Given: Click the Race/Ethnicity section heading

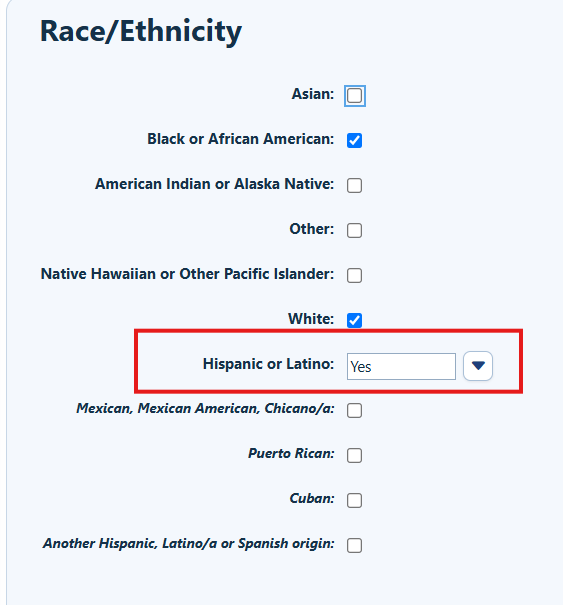Looking at the screenshot, I should pos(141,31).
